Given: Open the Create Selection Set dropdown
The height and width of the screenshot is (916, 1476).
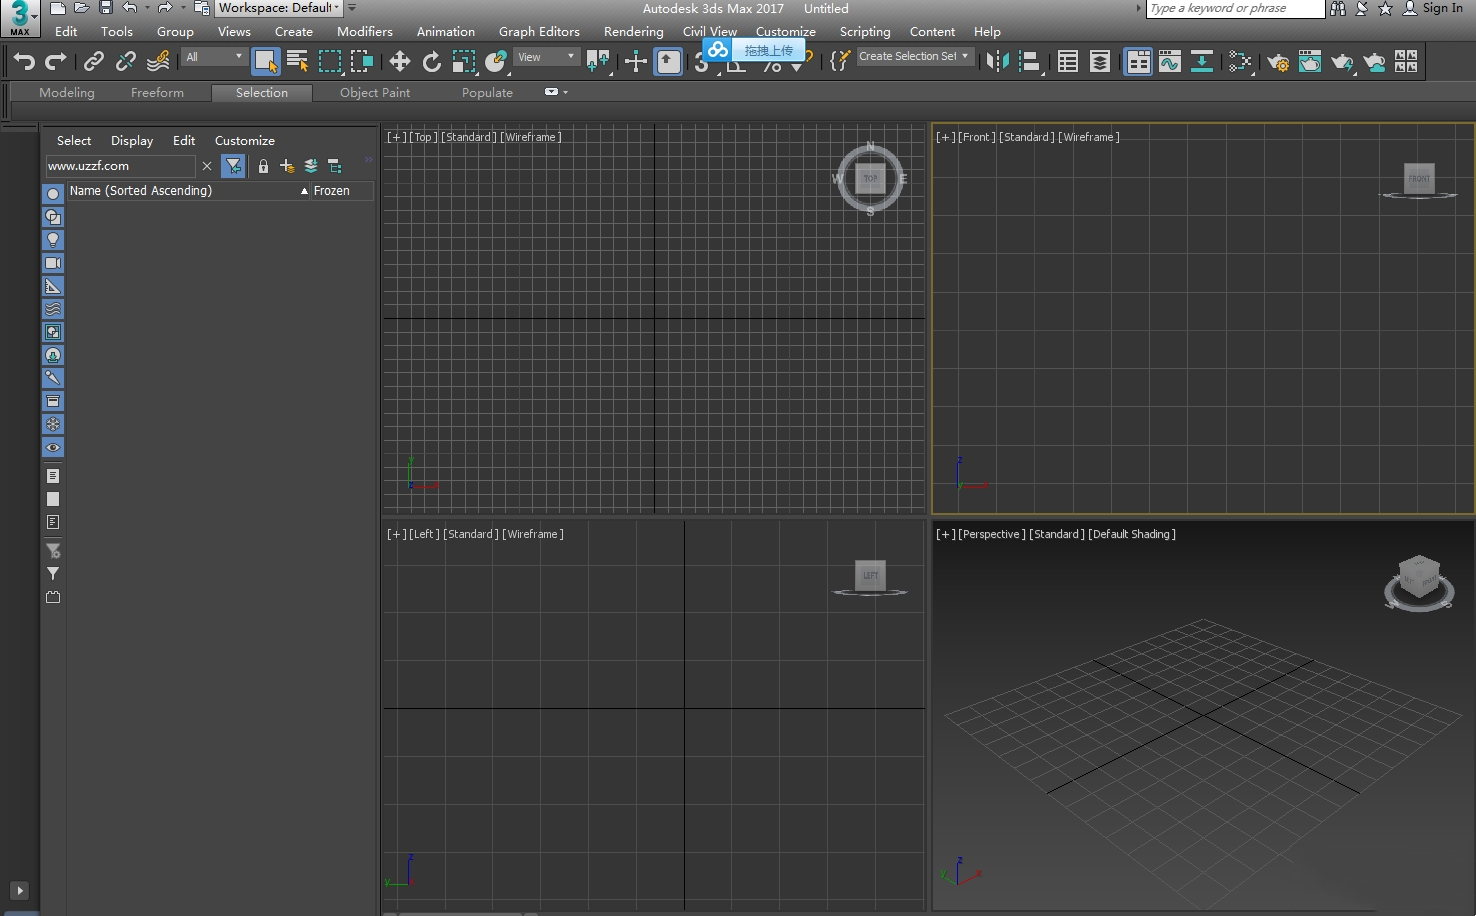Looking at the screenshot, I should tap(915, 56).
